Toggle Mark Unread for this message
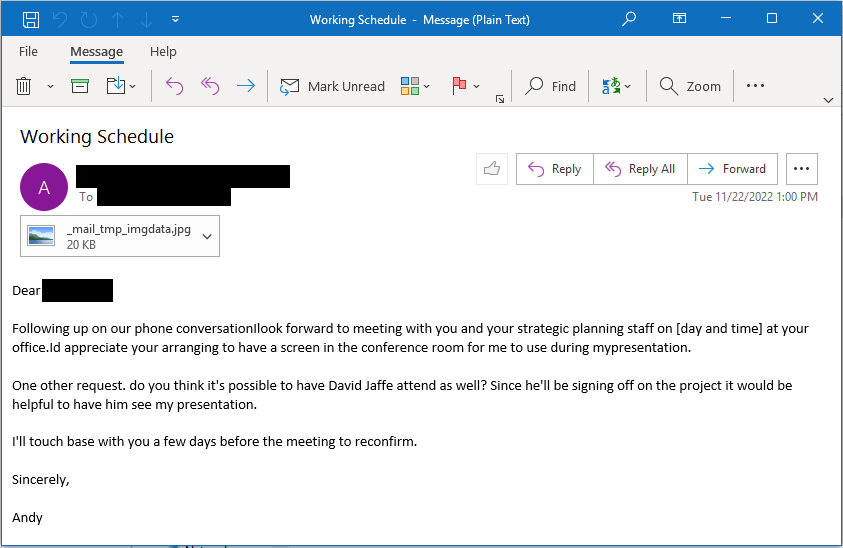 (332, 86)
